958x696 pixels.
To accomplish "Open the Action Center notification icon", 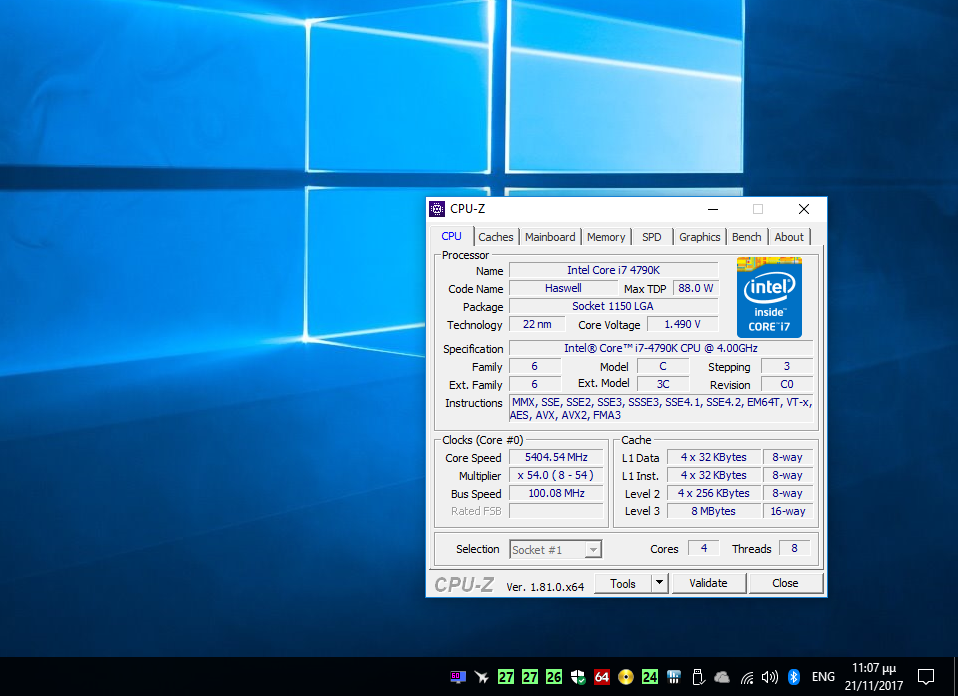I will point(926,676).
